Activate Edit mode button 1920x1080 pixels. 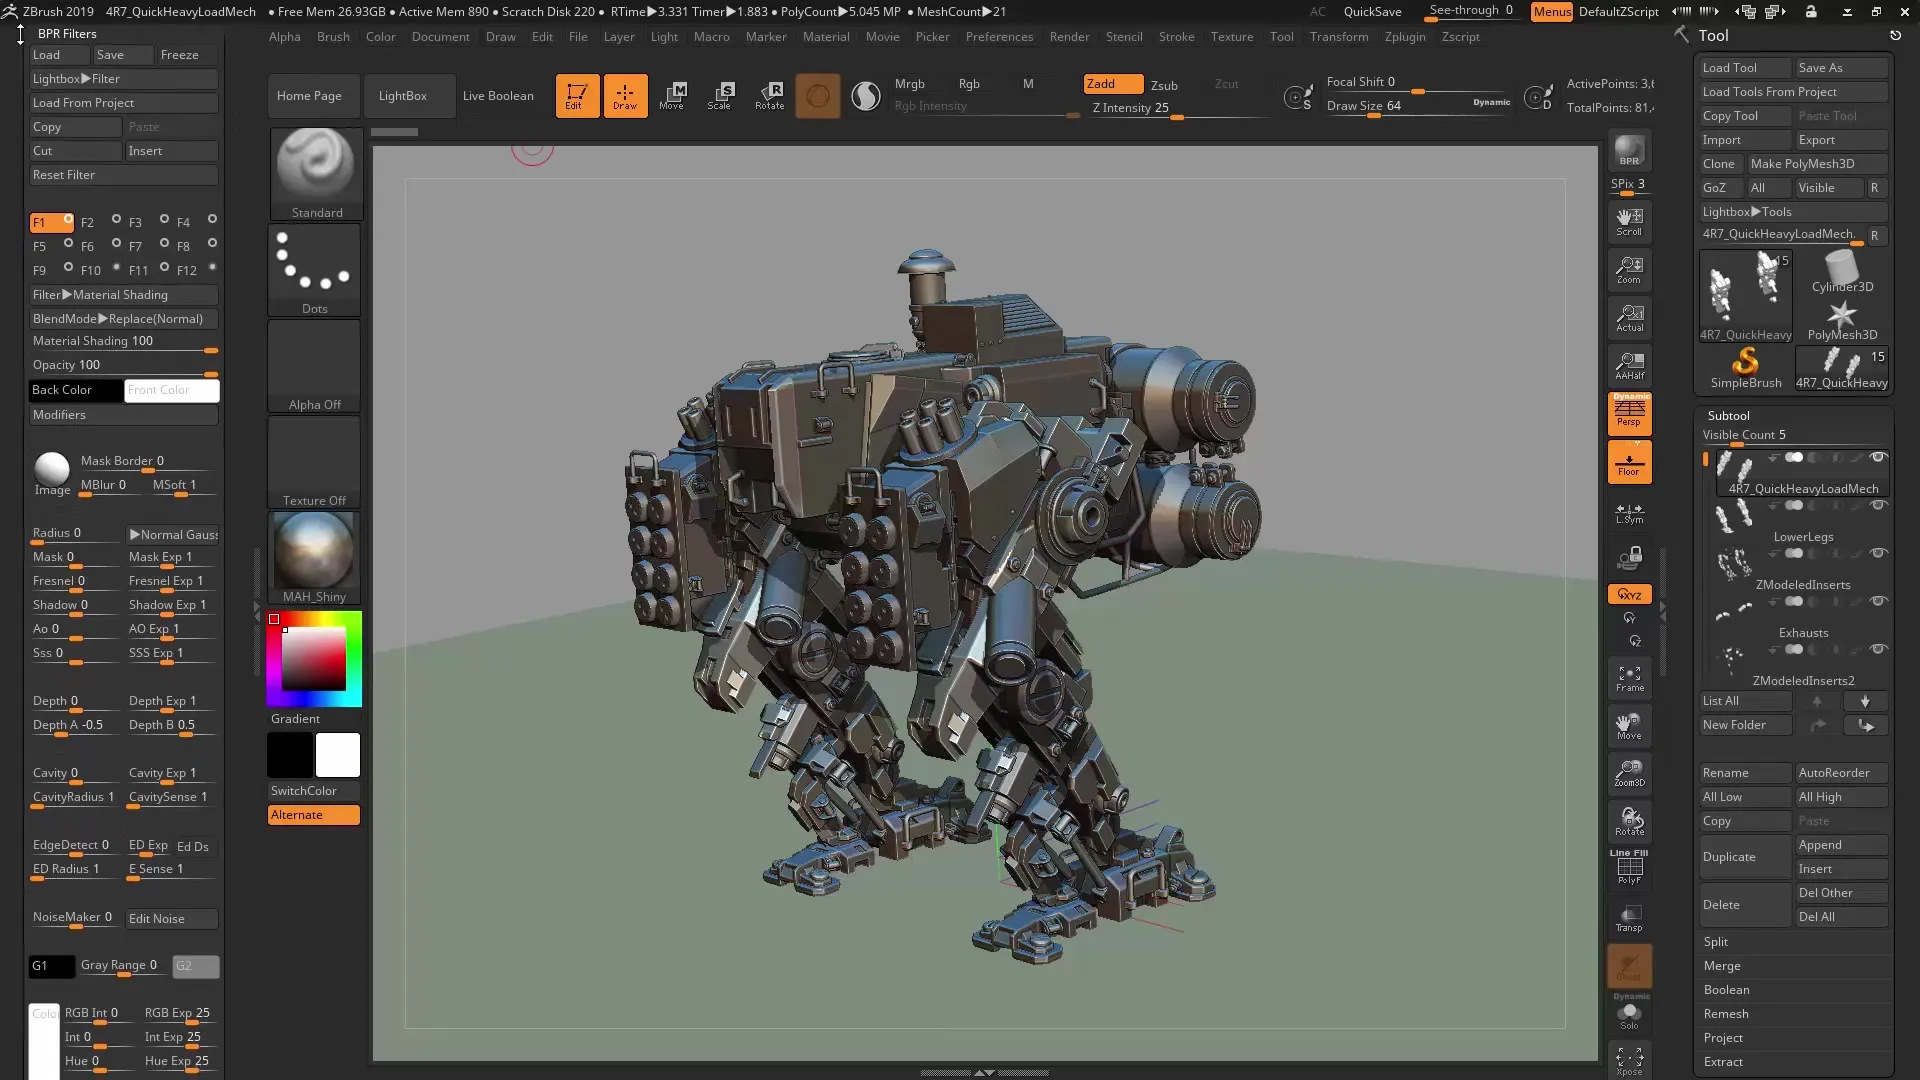click(577, 96)
